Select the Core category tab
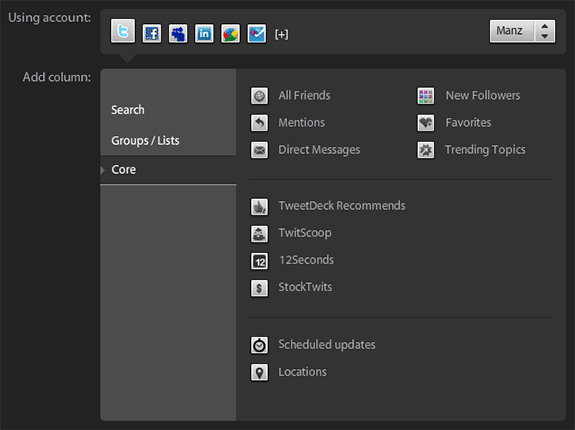The width and height of the screenshot is (575, 430). pyautogui.click(x=168, y=170)
